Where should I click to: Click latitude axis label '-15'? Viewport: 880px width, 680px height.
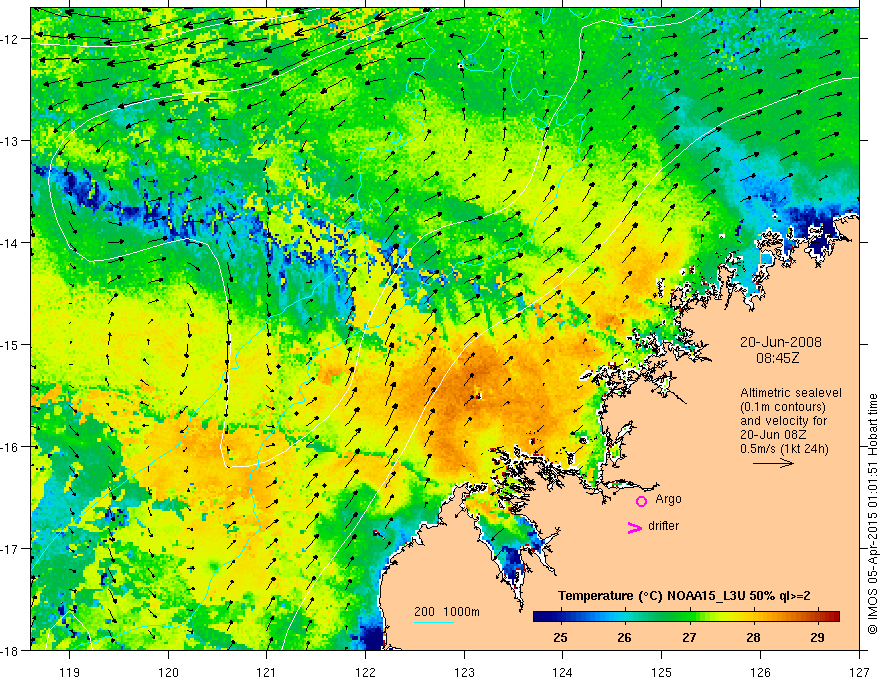(x=11, y=344)
